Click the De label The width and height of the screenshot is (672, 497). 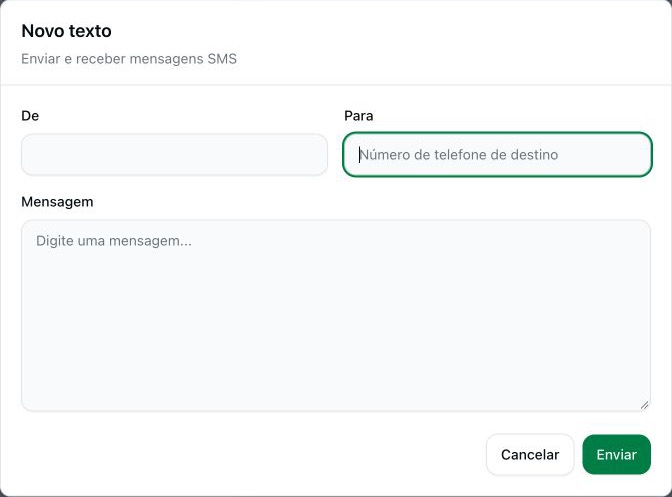(x=30, y=116)
